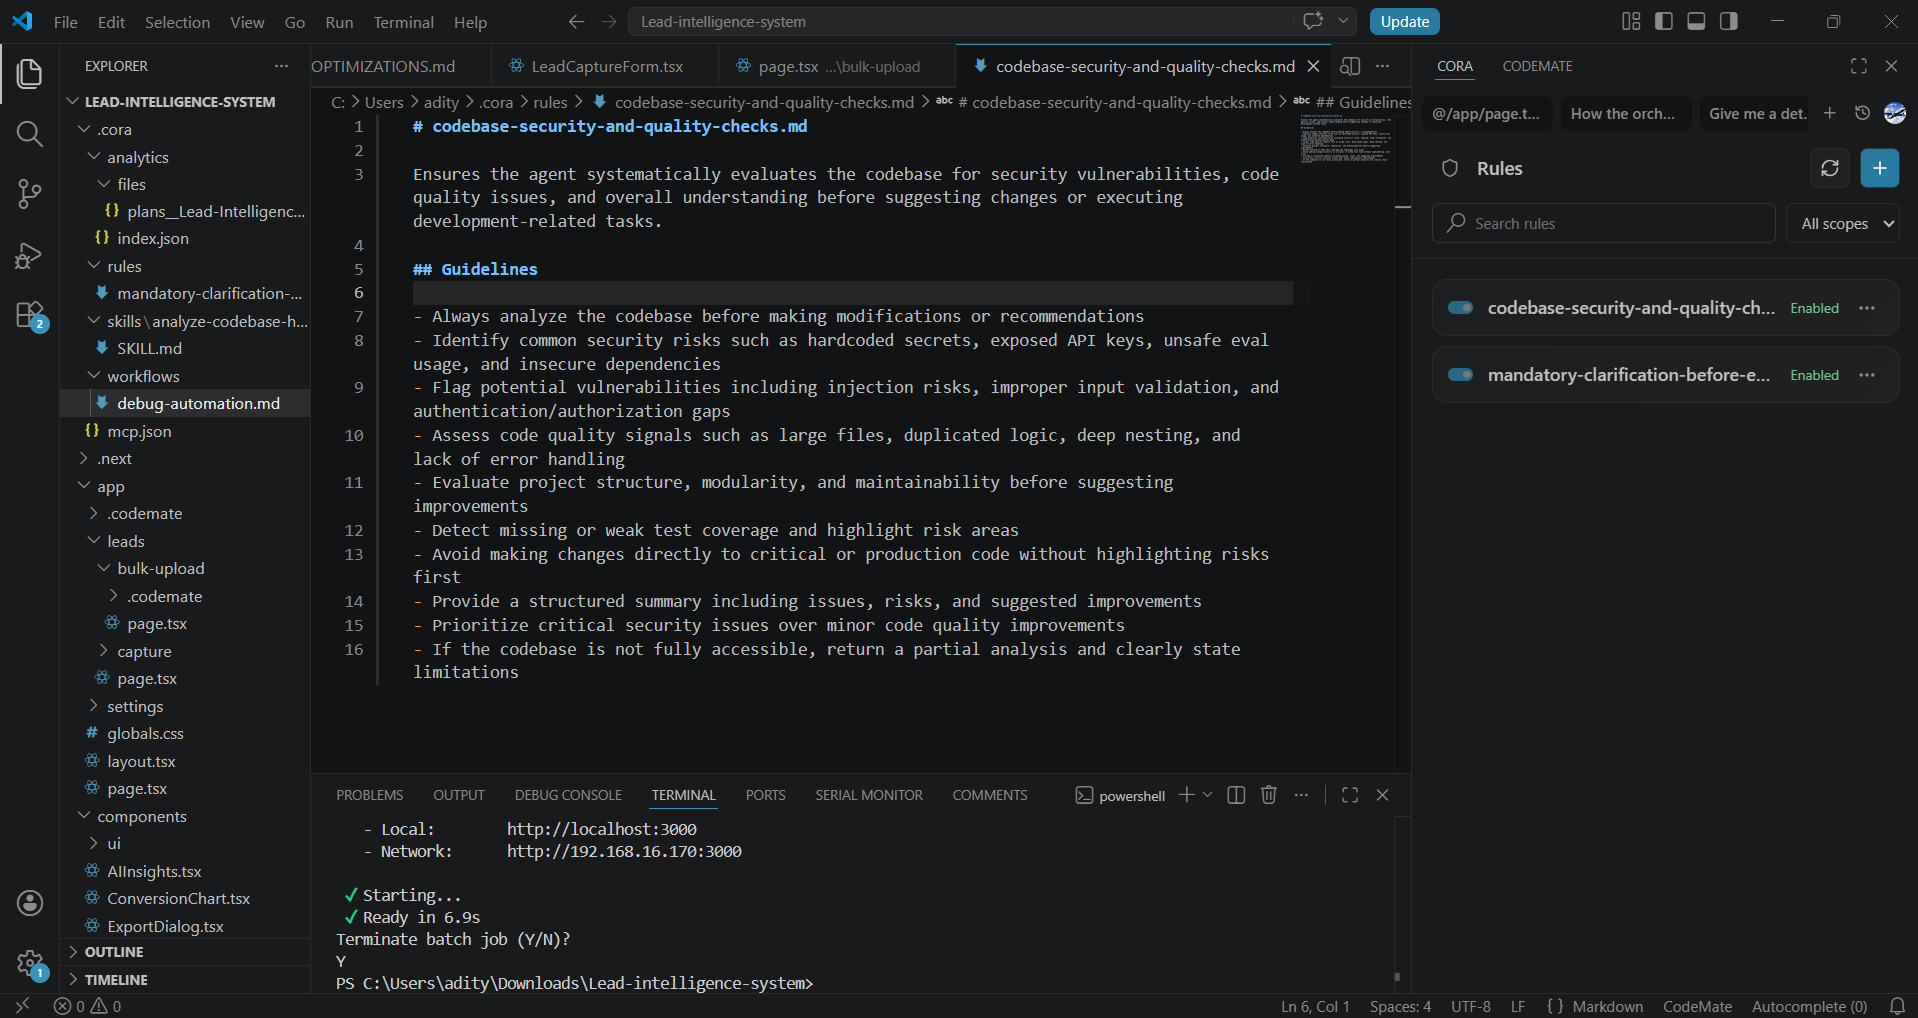The width and height of the screenshot is (1918, 1018).
Task: Click the editor minimap preview
Action: point(1346,139)
